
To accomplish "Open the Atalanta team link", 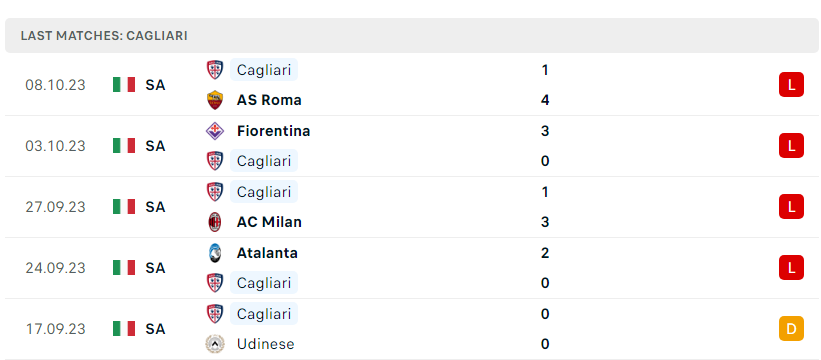I will [267, 253].
